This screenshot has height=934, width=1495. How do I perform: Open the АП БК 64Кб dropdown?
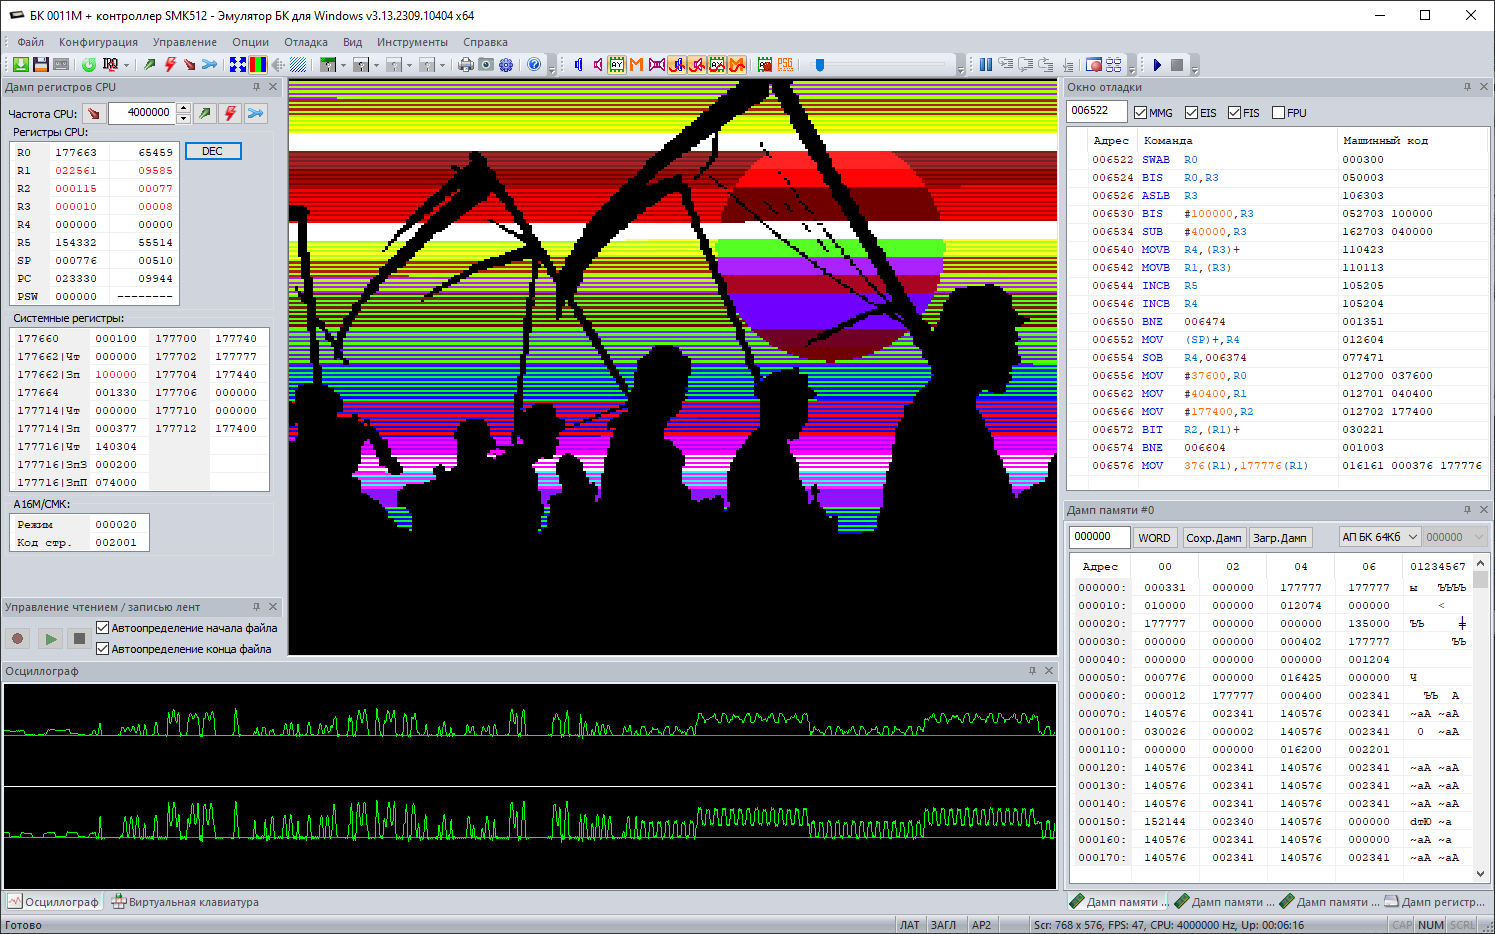pos(1379,537)
